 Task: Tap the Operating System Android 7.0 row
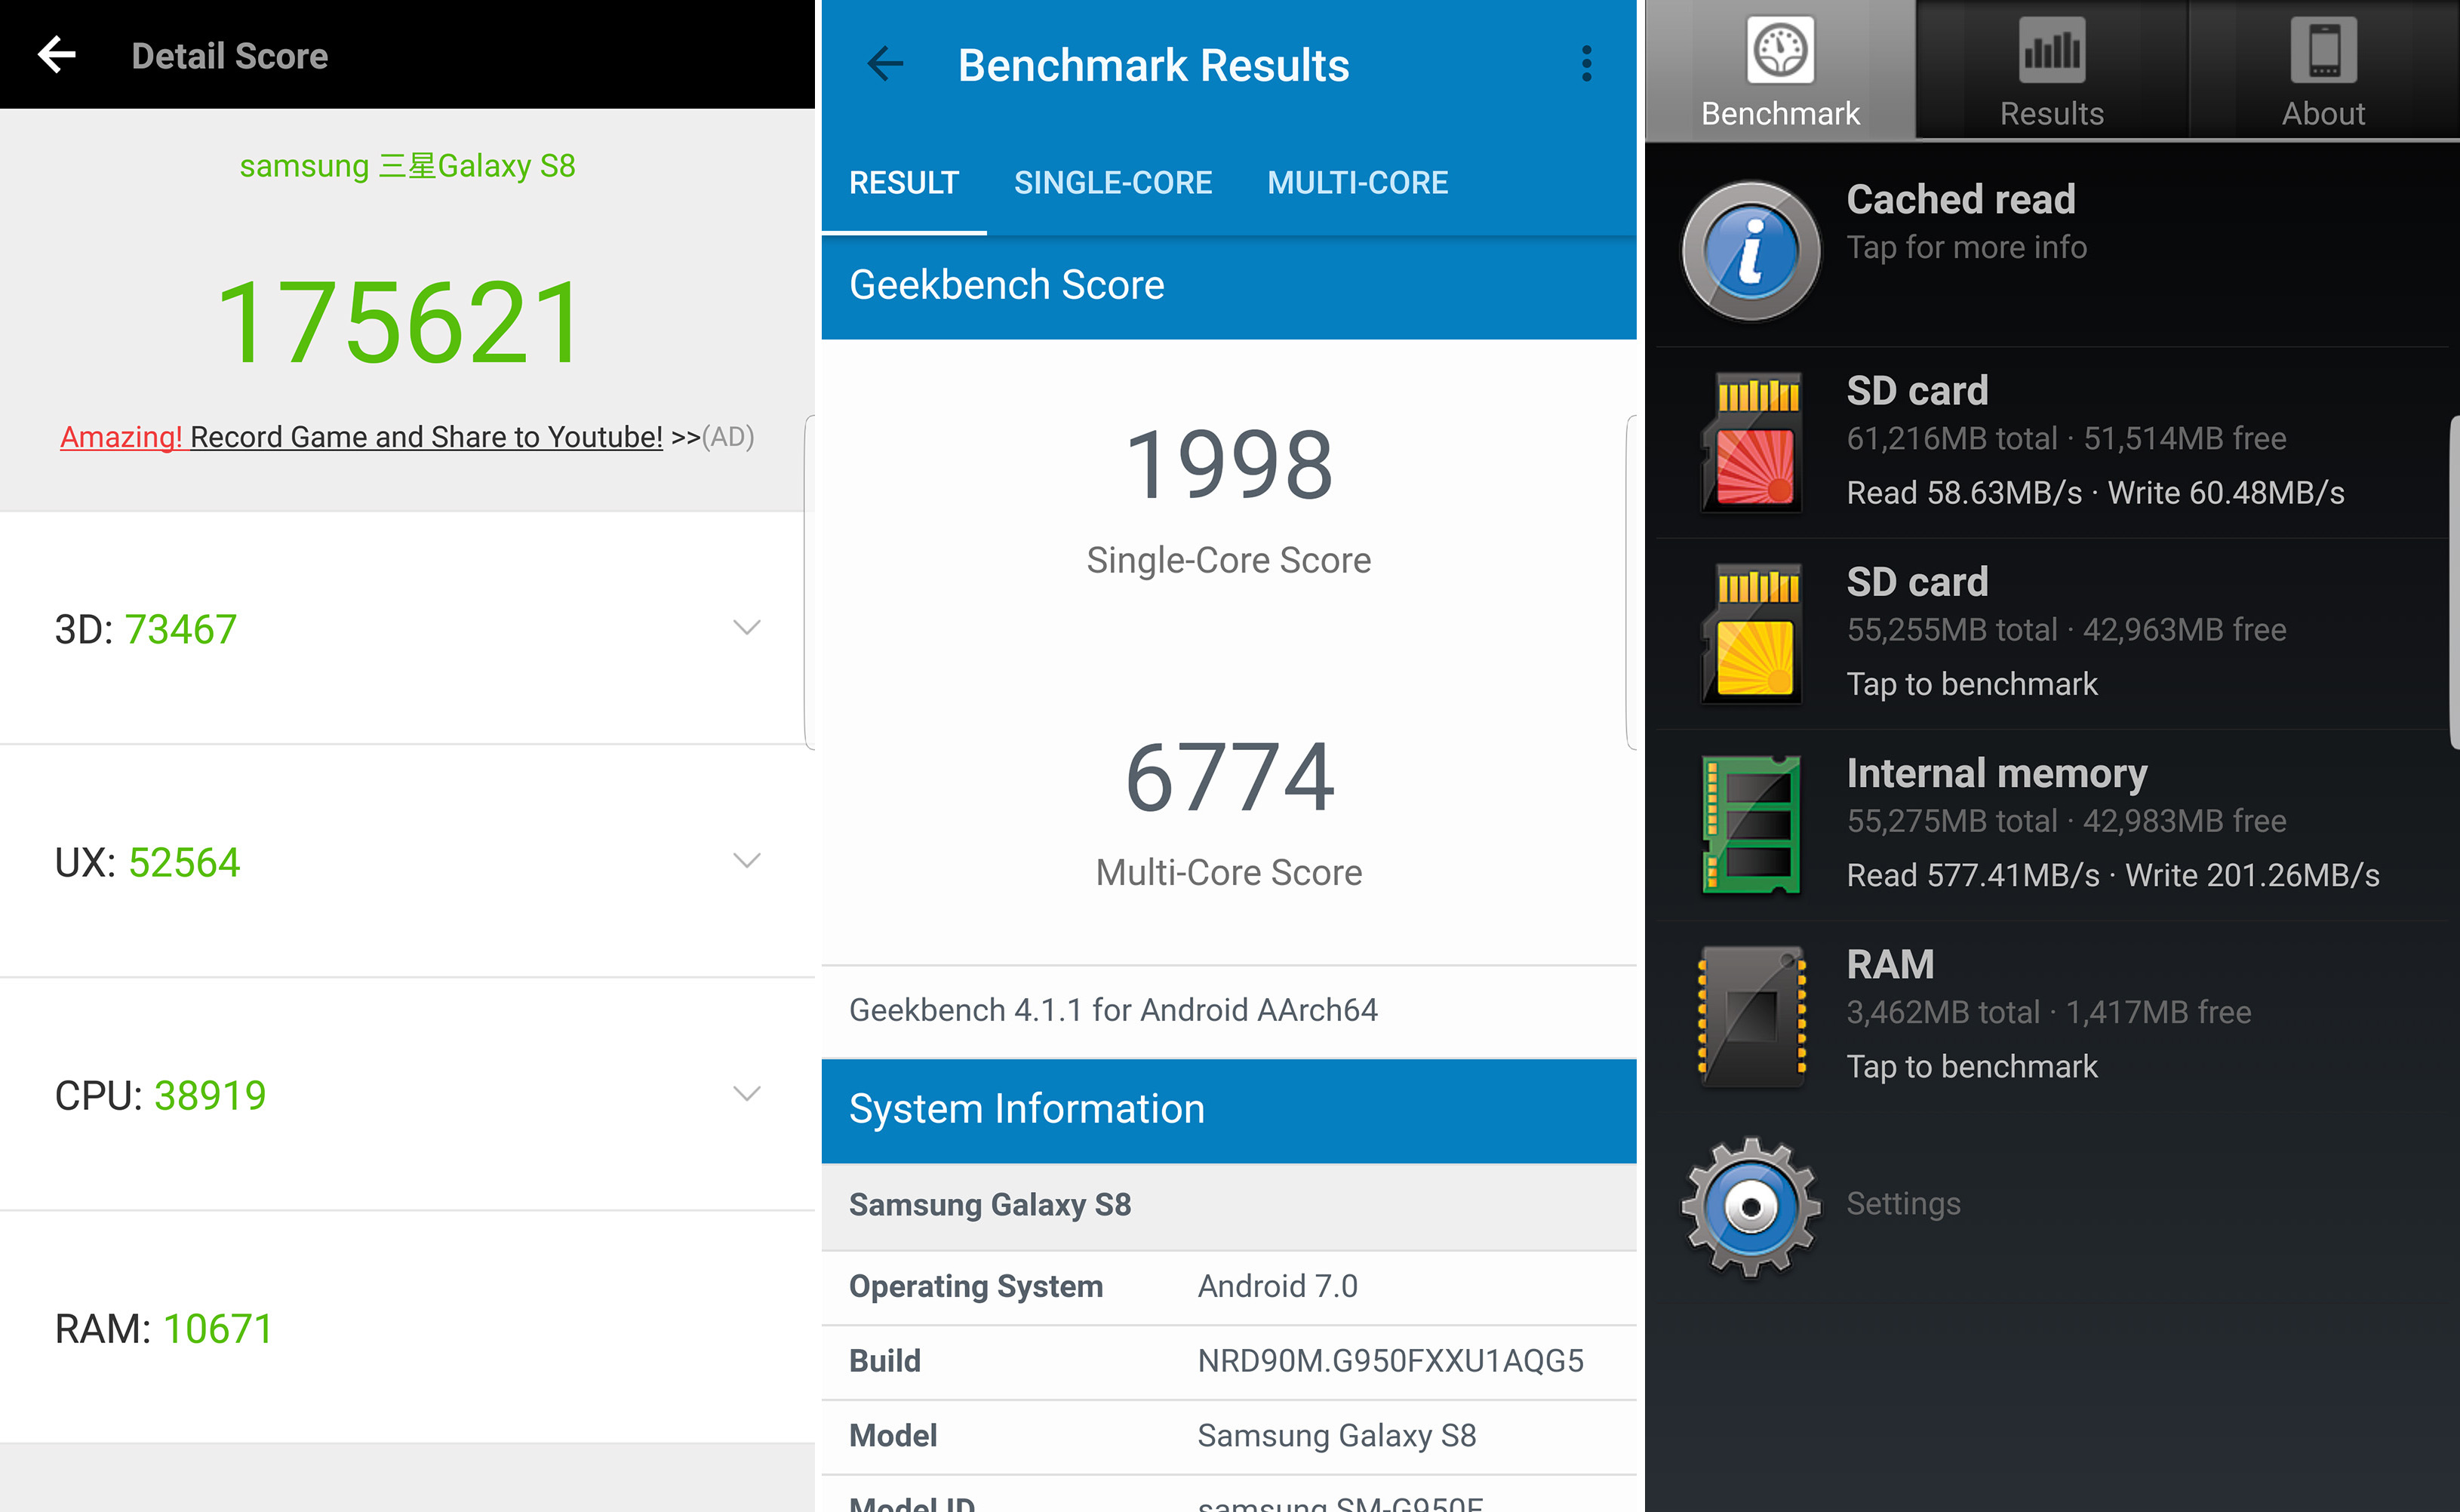(x=1229, y=1287)
